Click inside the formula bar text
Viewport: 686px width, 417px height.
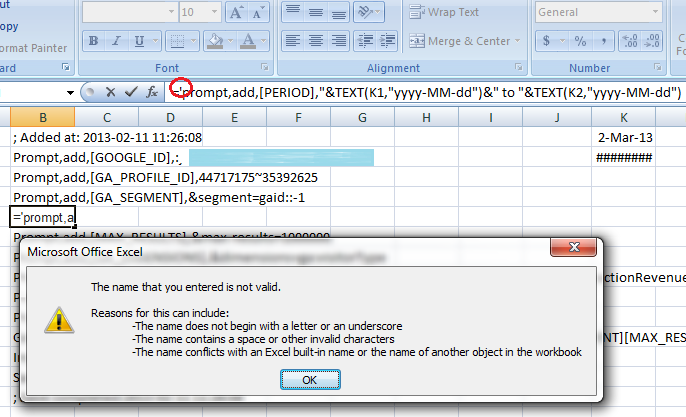pyautogui.click(x=426, y=92)
